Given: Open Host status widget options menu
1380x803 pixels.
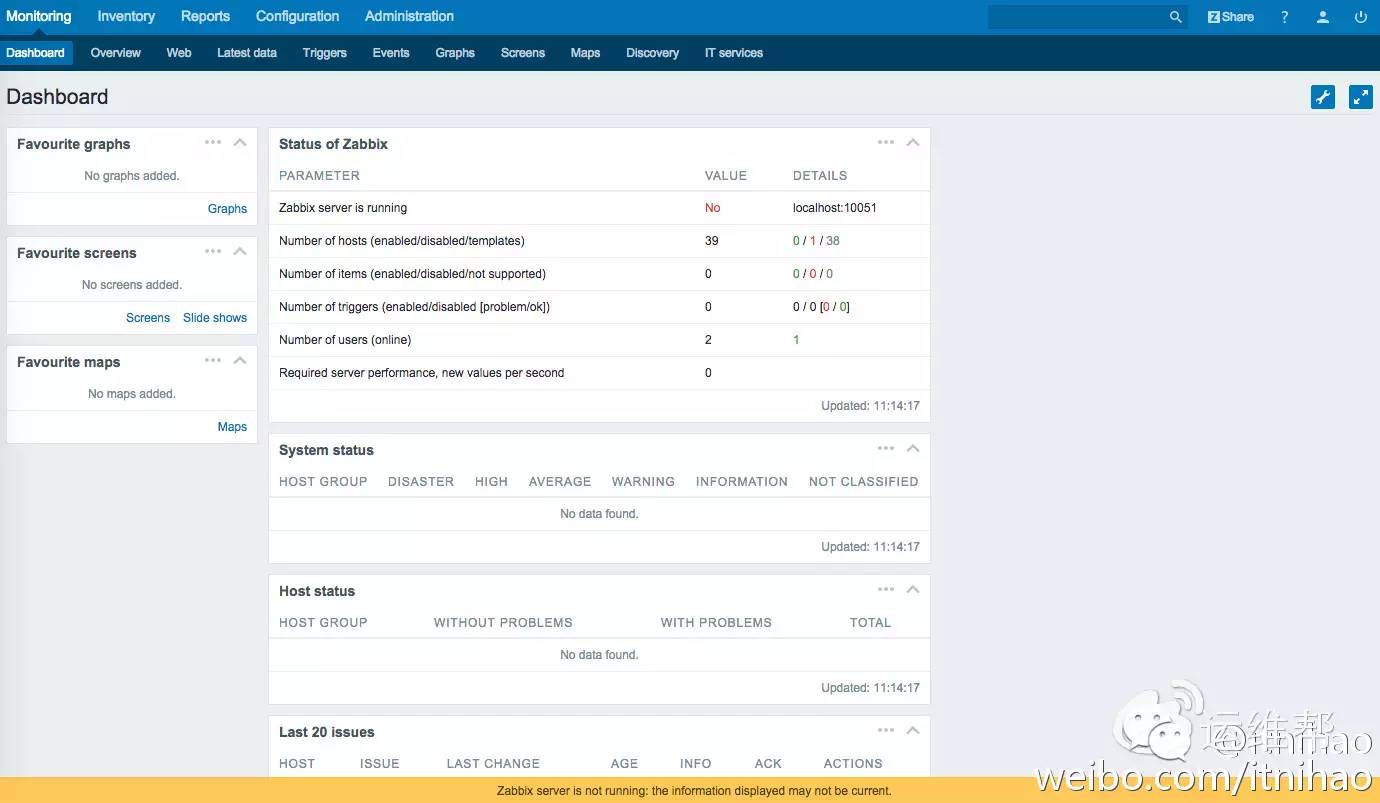Looking at the screenshot, I should click(x=886, y=589).
